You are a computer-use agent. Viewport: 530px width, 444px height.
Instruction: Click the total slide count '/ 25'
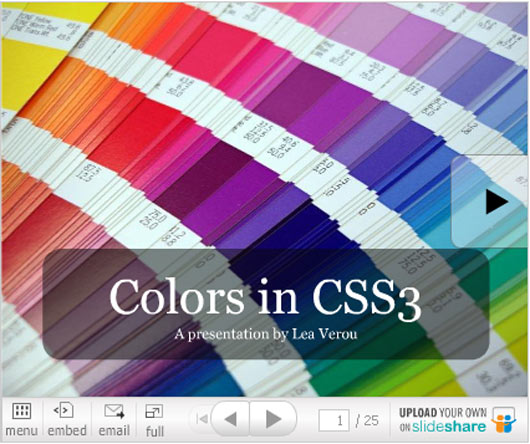tap(367, 421)
